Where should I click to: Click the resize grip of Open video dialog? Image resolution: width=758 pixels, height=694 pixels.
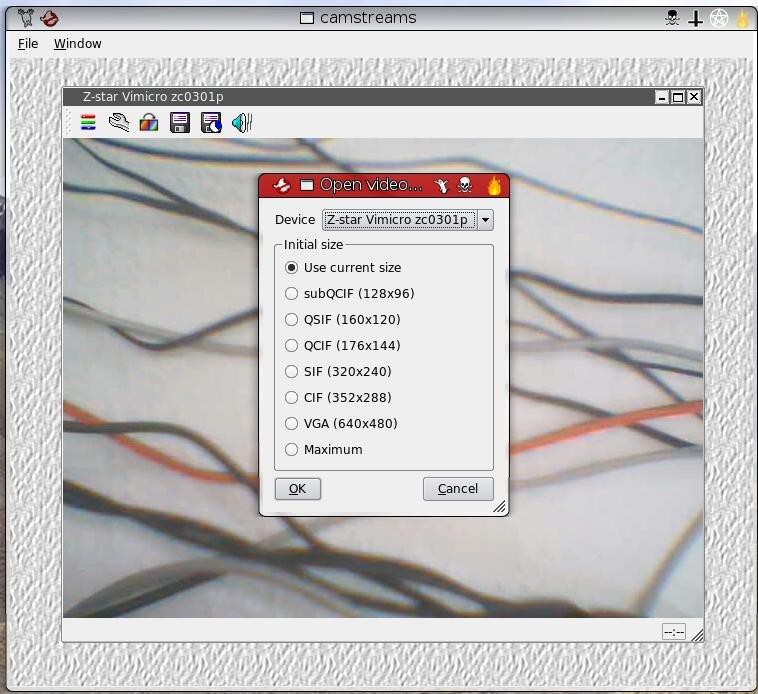(499, 506)
